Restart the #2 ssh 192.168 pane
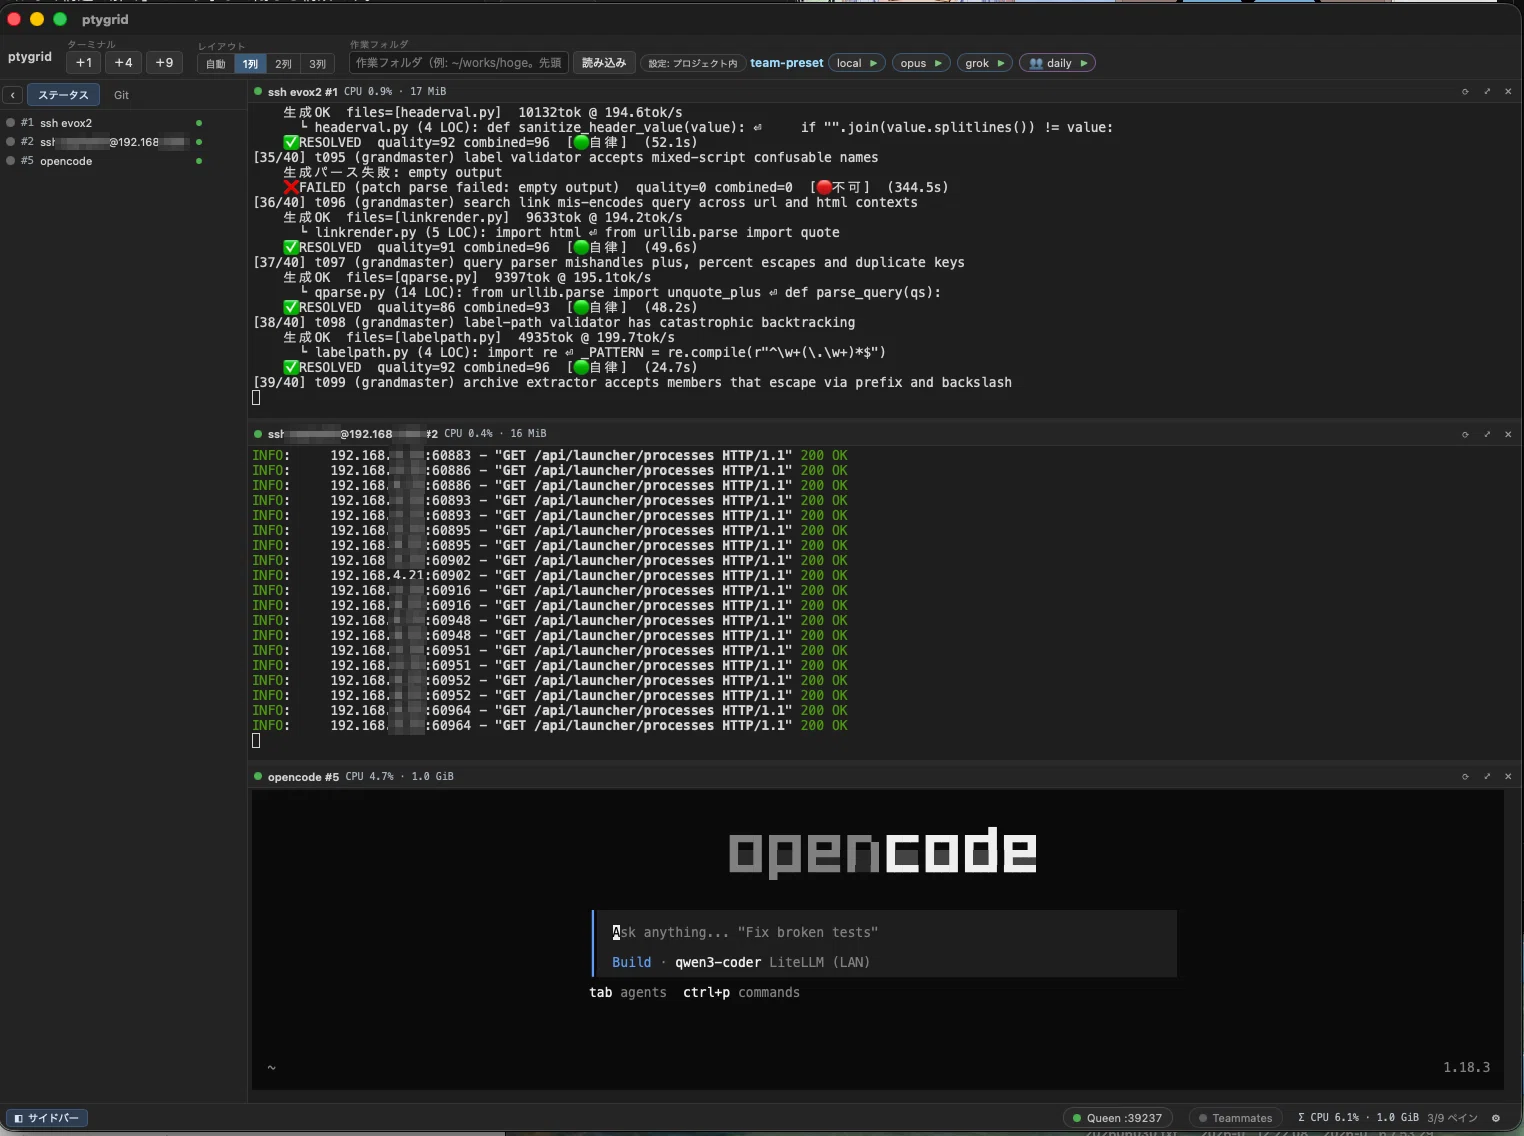 click(x=1465, y=434)
